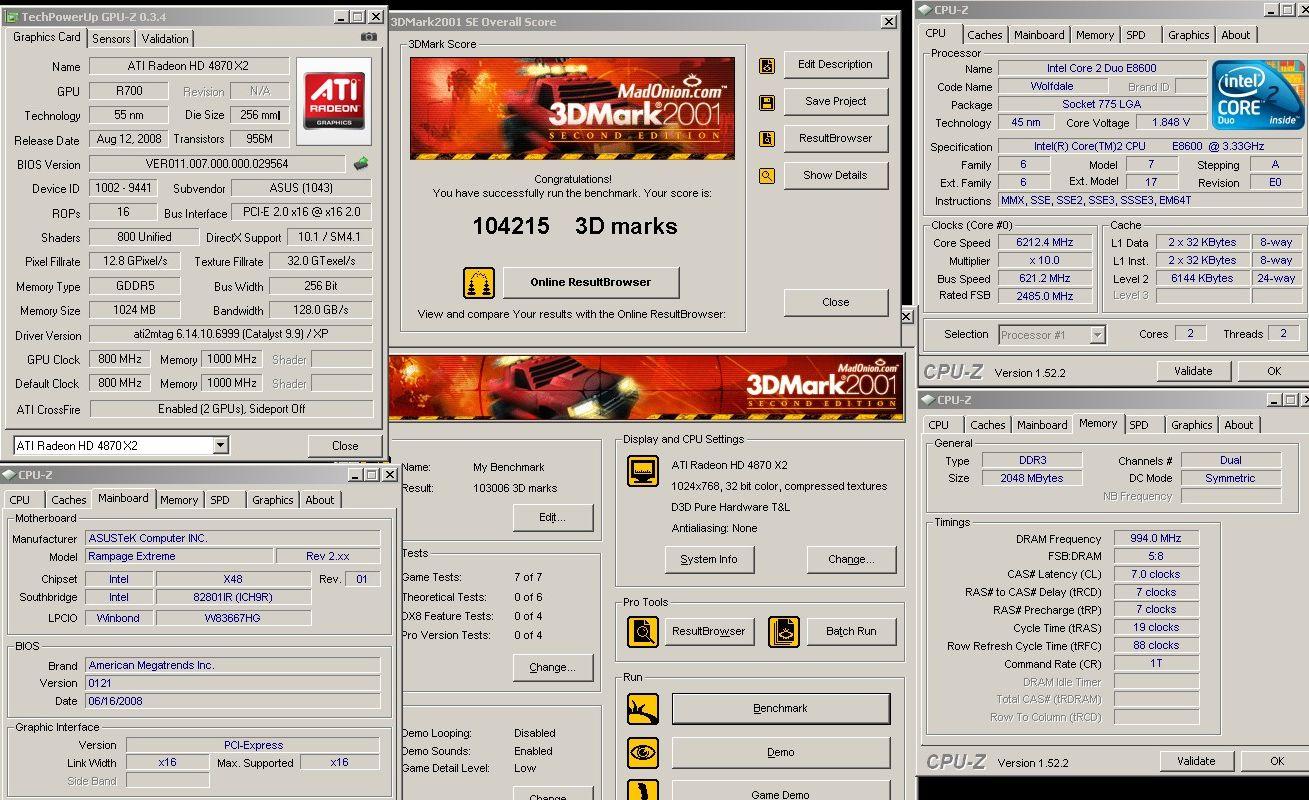Viewport: 1309px width, 800px height.
Task: Open the GPU selection dropdown in GPU-Z
Action: point(220,445)
